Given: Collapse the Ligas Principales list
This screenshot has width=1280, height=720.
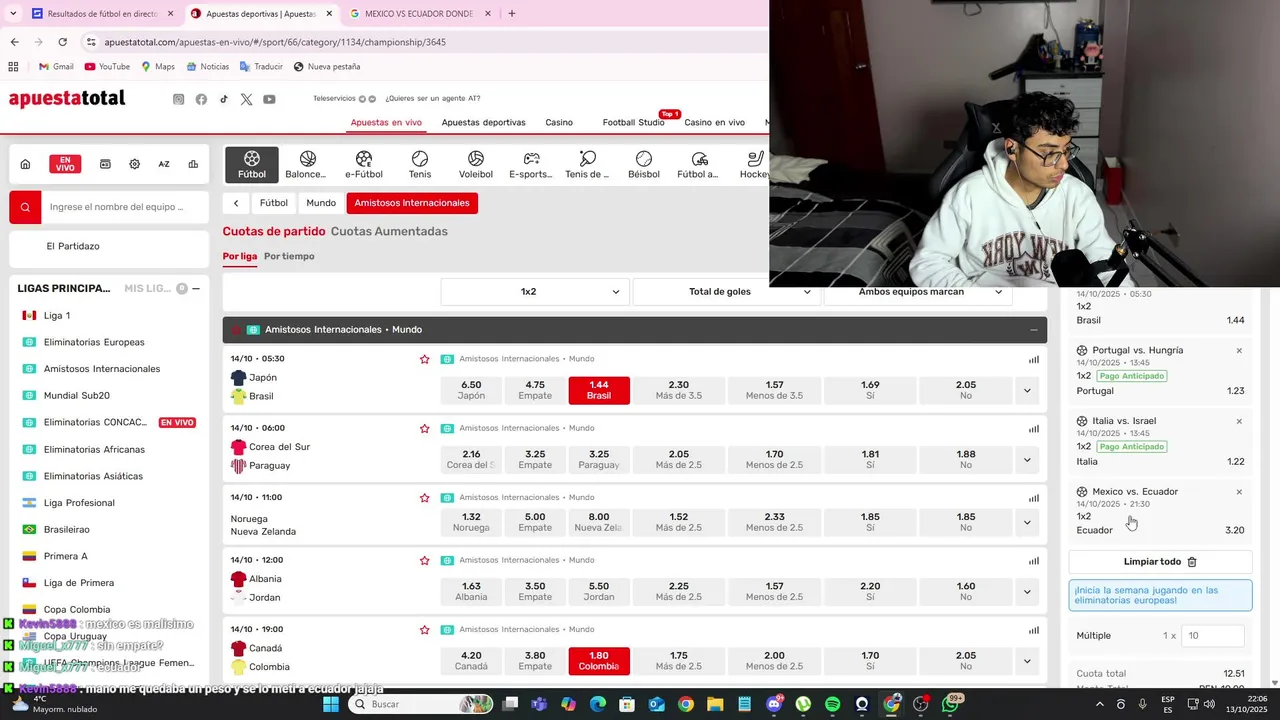Looking at the screenshot, I should click(196, 288).
